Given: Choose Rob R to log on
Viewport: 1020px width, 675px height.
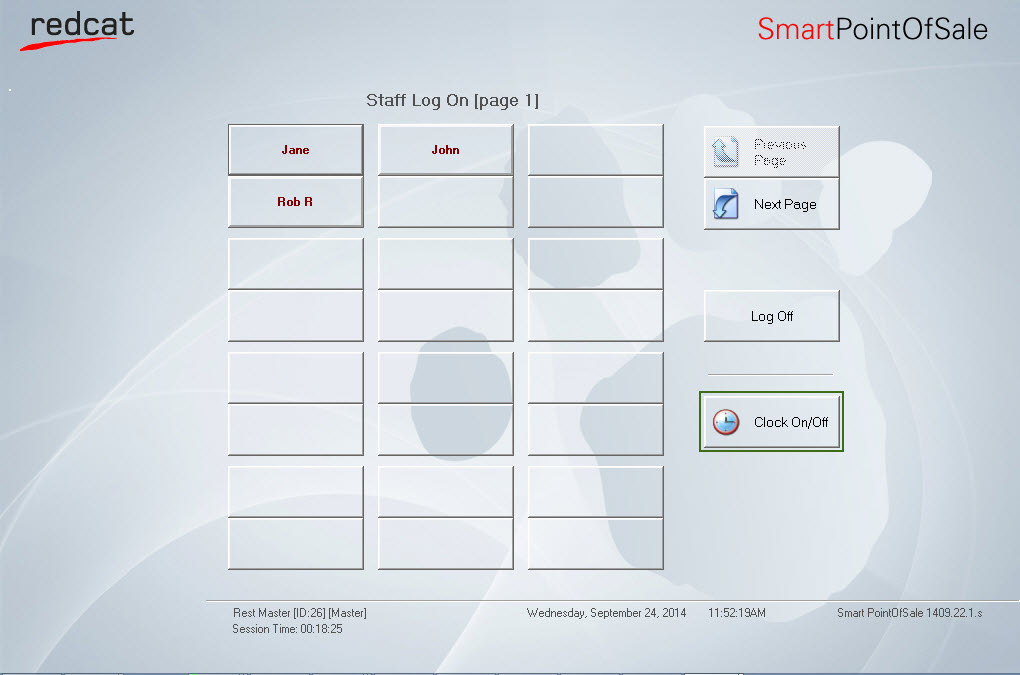Looking at the screenshot, I should click(x=295, y=202).
